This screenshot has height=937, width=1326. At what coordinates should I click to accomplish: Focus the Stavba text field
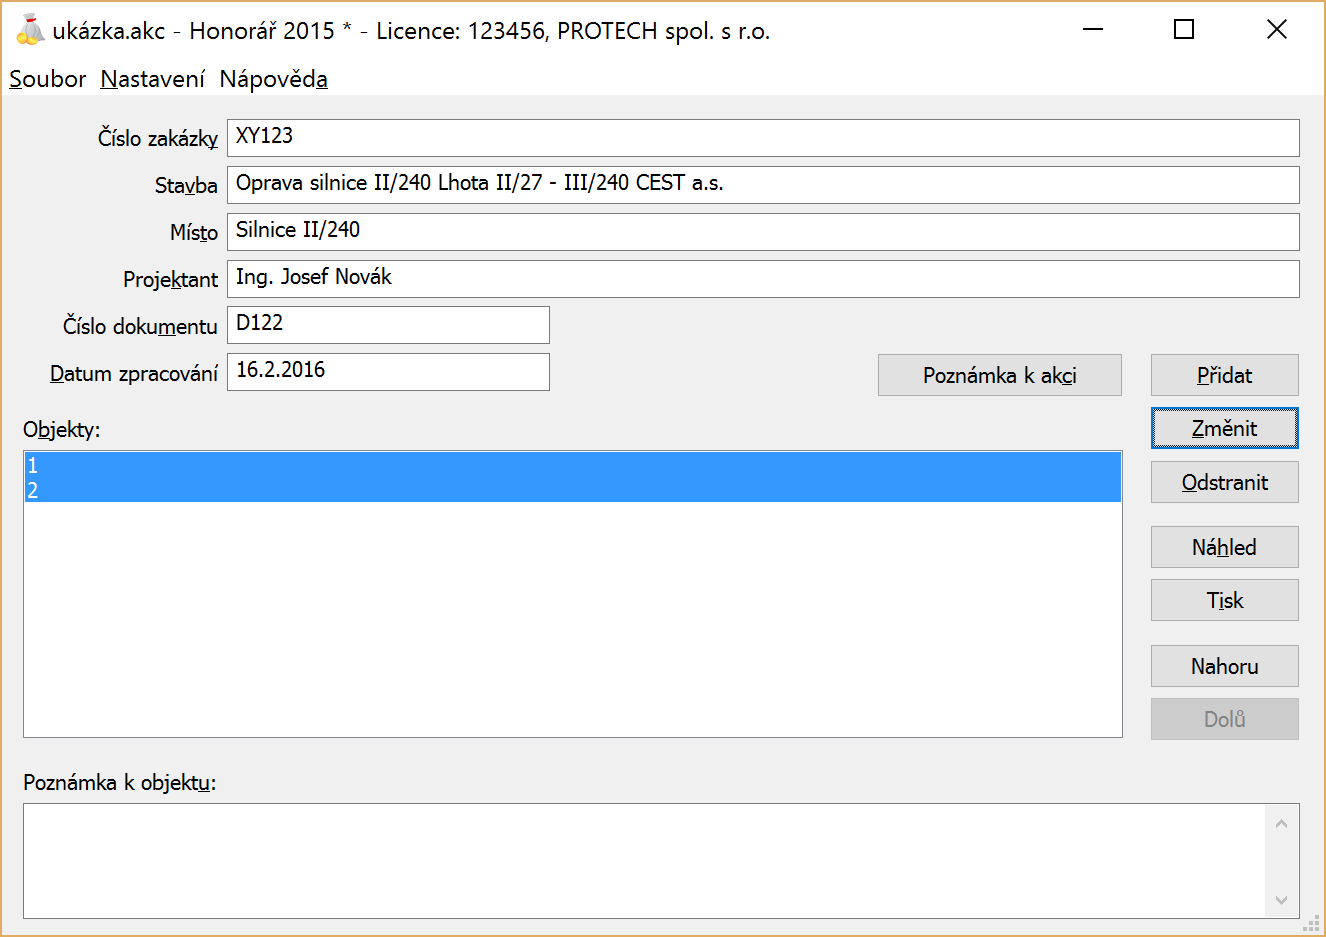(762, 185)
